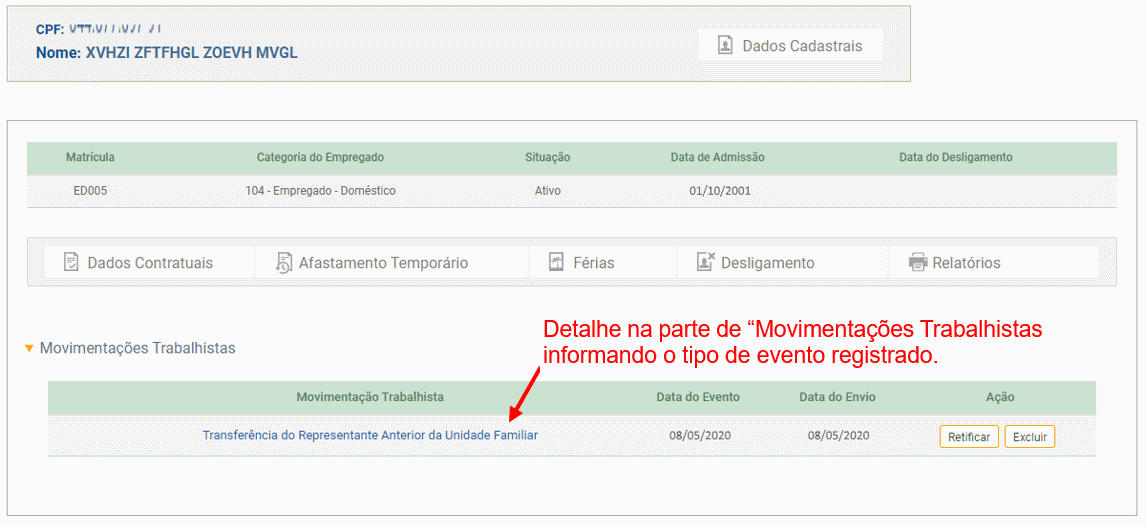Viewport: 1146px width, 526px height.
Task: Click the Movimentações Trabalhistas section title
Action: pos(137,348)
